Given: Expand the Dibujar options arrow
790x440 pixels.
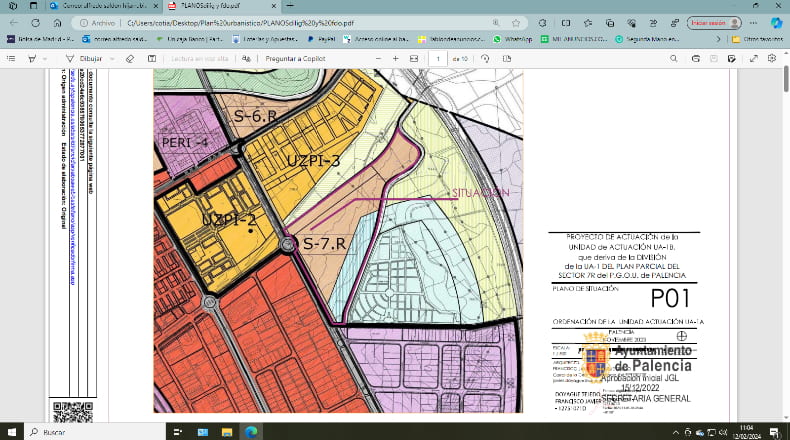Looking at the screenshot, I should [112, 59].
